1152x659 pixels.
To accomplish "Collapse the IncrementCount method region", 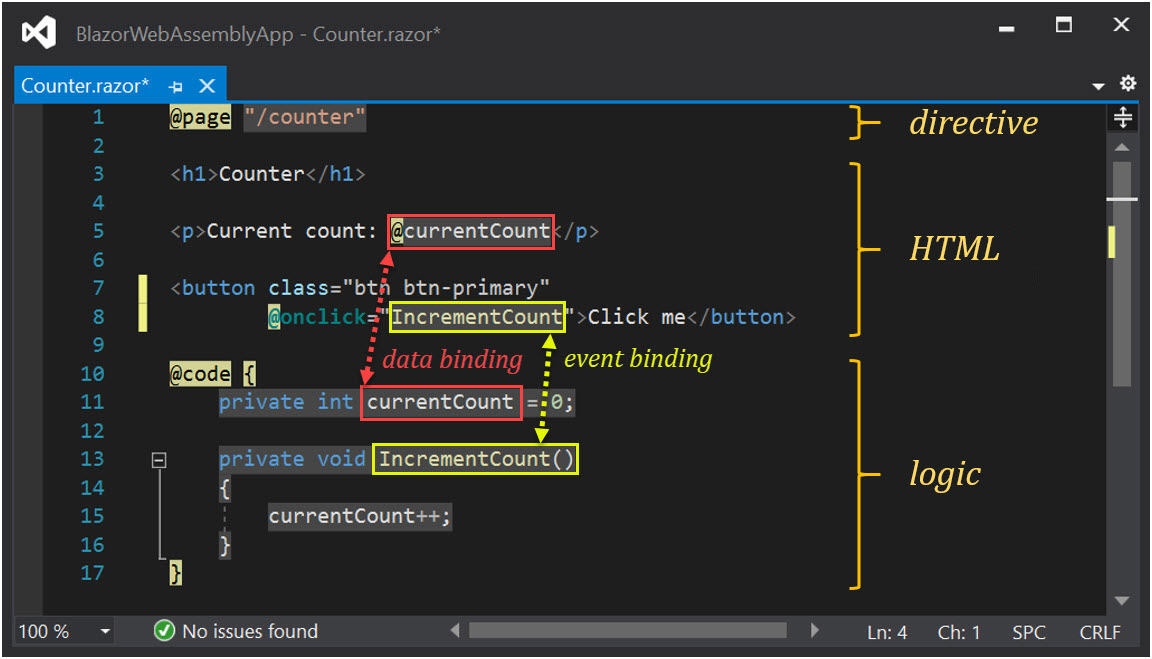I will (157, 459).
